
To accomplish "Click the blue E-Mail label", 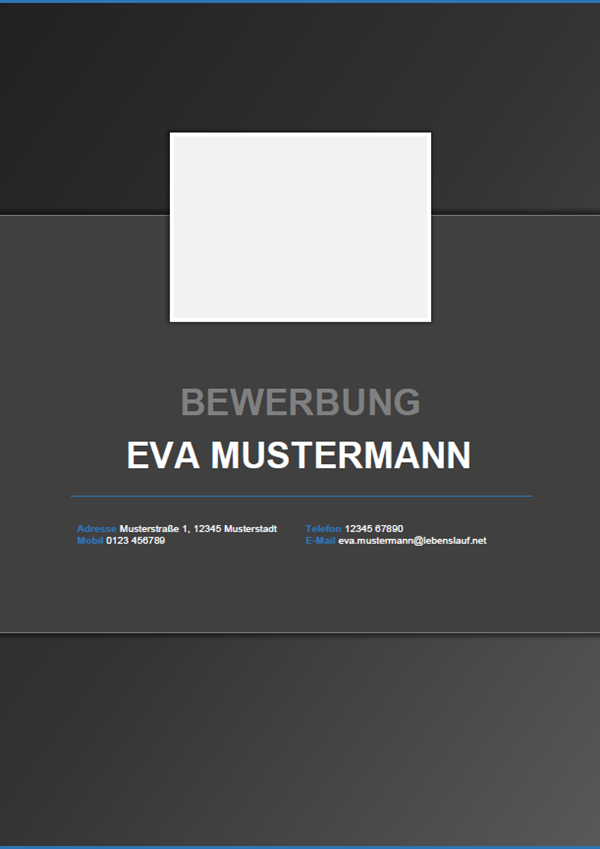I will pos(320,540).
